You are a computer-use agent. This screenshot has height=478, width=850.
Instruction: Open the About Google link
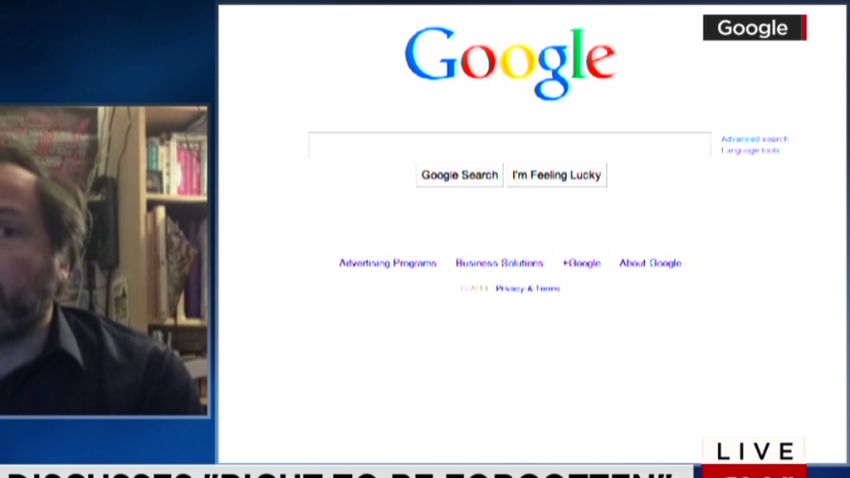[650, 263]
